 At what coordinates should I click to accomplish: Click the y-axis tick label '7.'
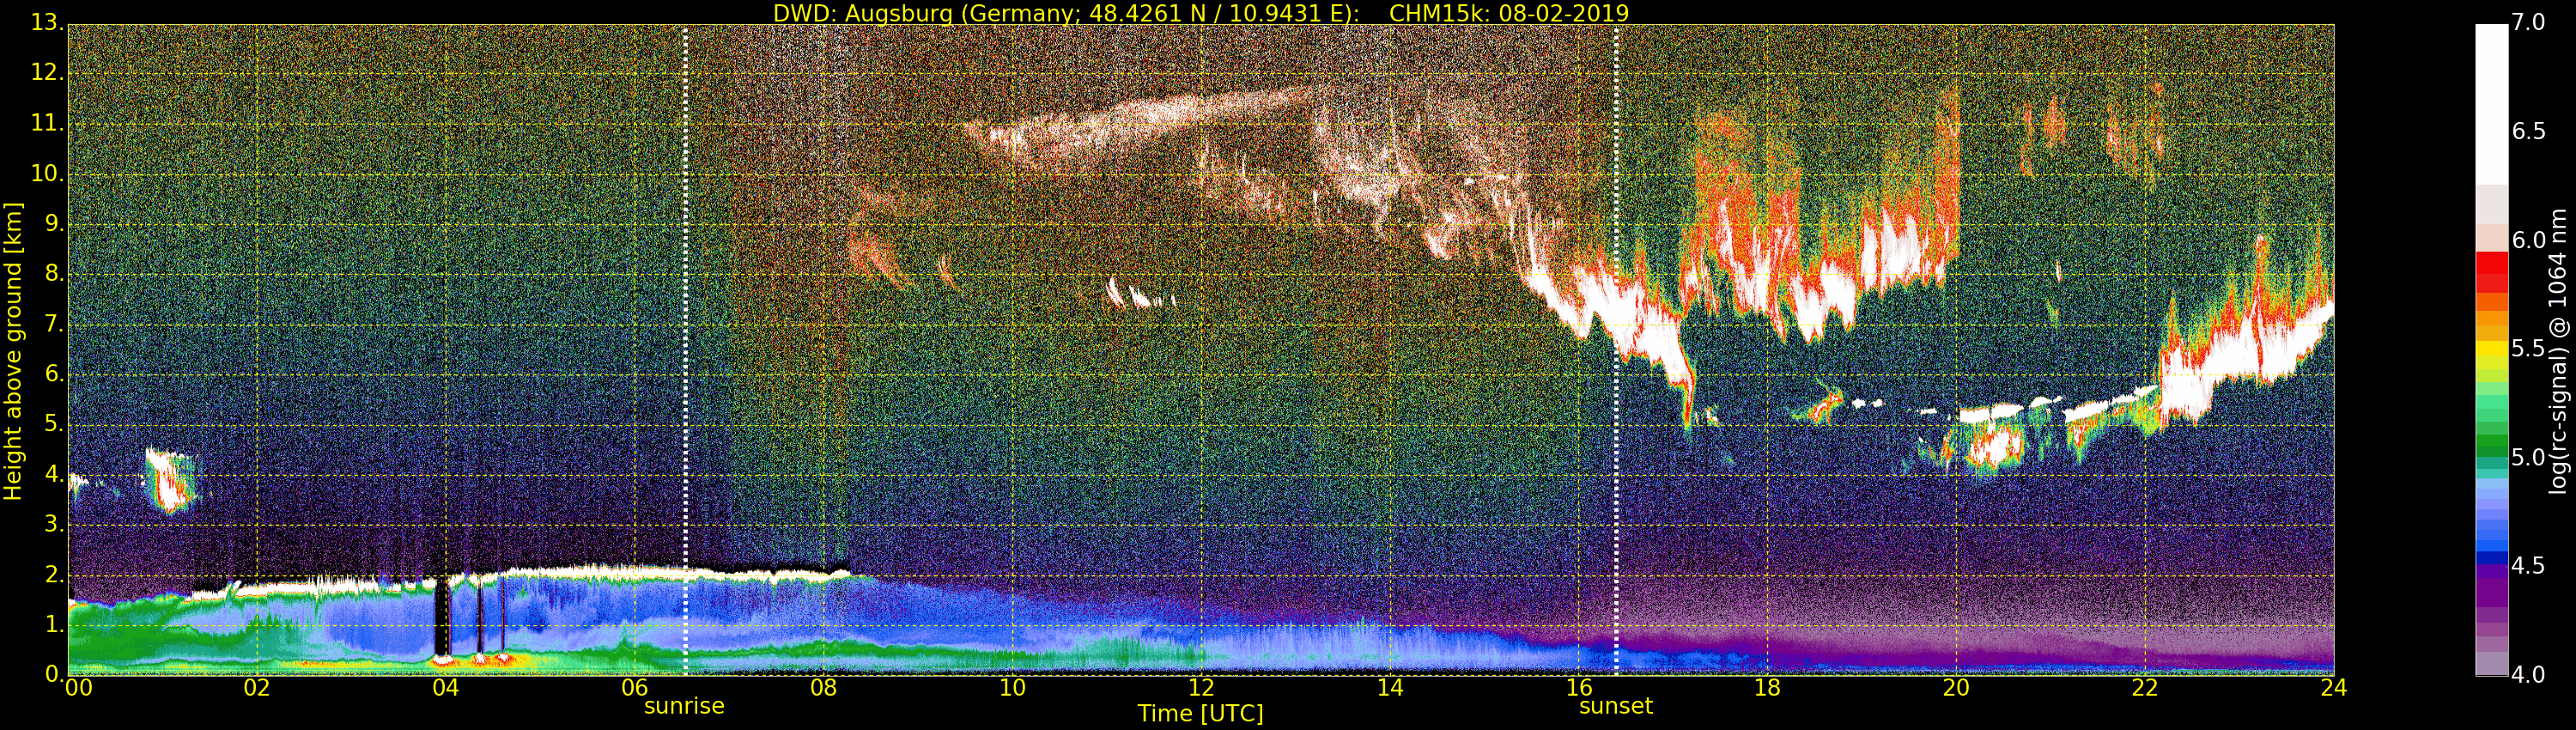click(54, 323)
